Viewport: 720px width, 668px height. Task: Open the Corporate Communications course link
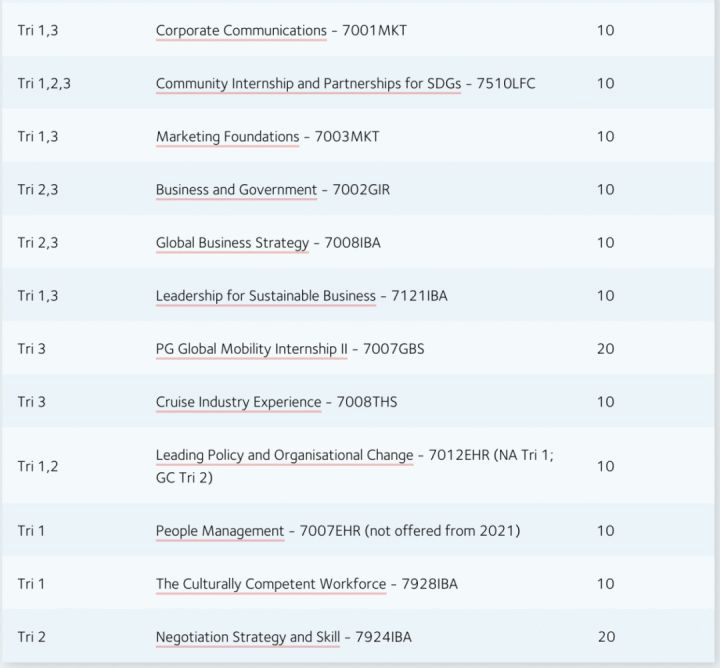click(241, 30)
